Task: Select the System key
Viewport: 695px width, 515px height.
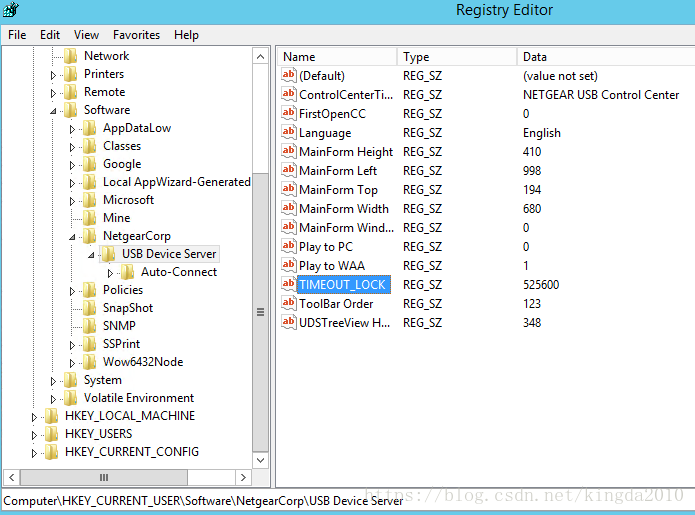Action: [103, 380]
